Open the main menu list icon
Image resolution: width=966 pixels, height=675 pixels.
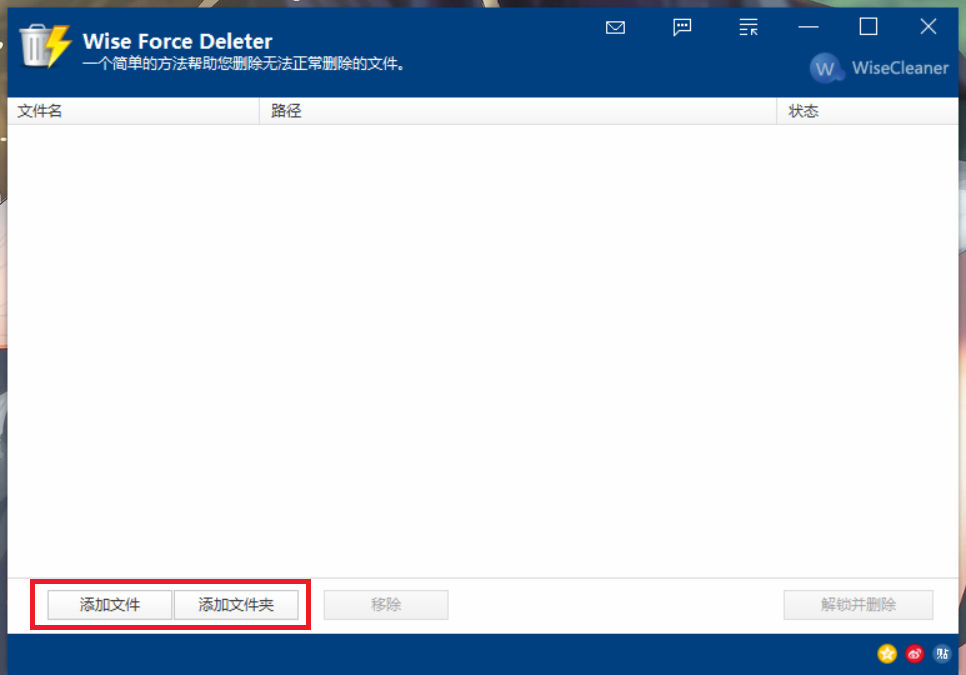(748, 27)
